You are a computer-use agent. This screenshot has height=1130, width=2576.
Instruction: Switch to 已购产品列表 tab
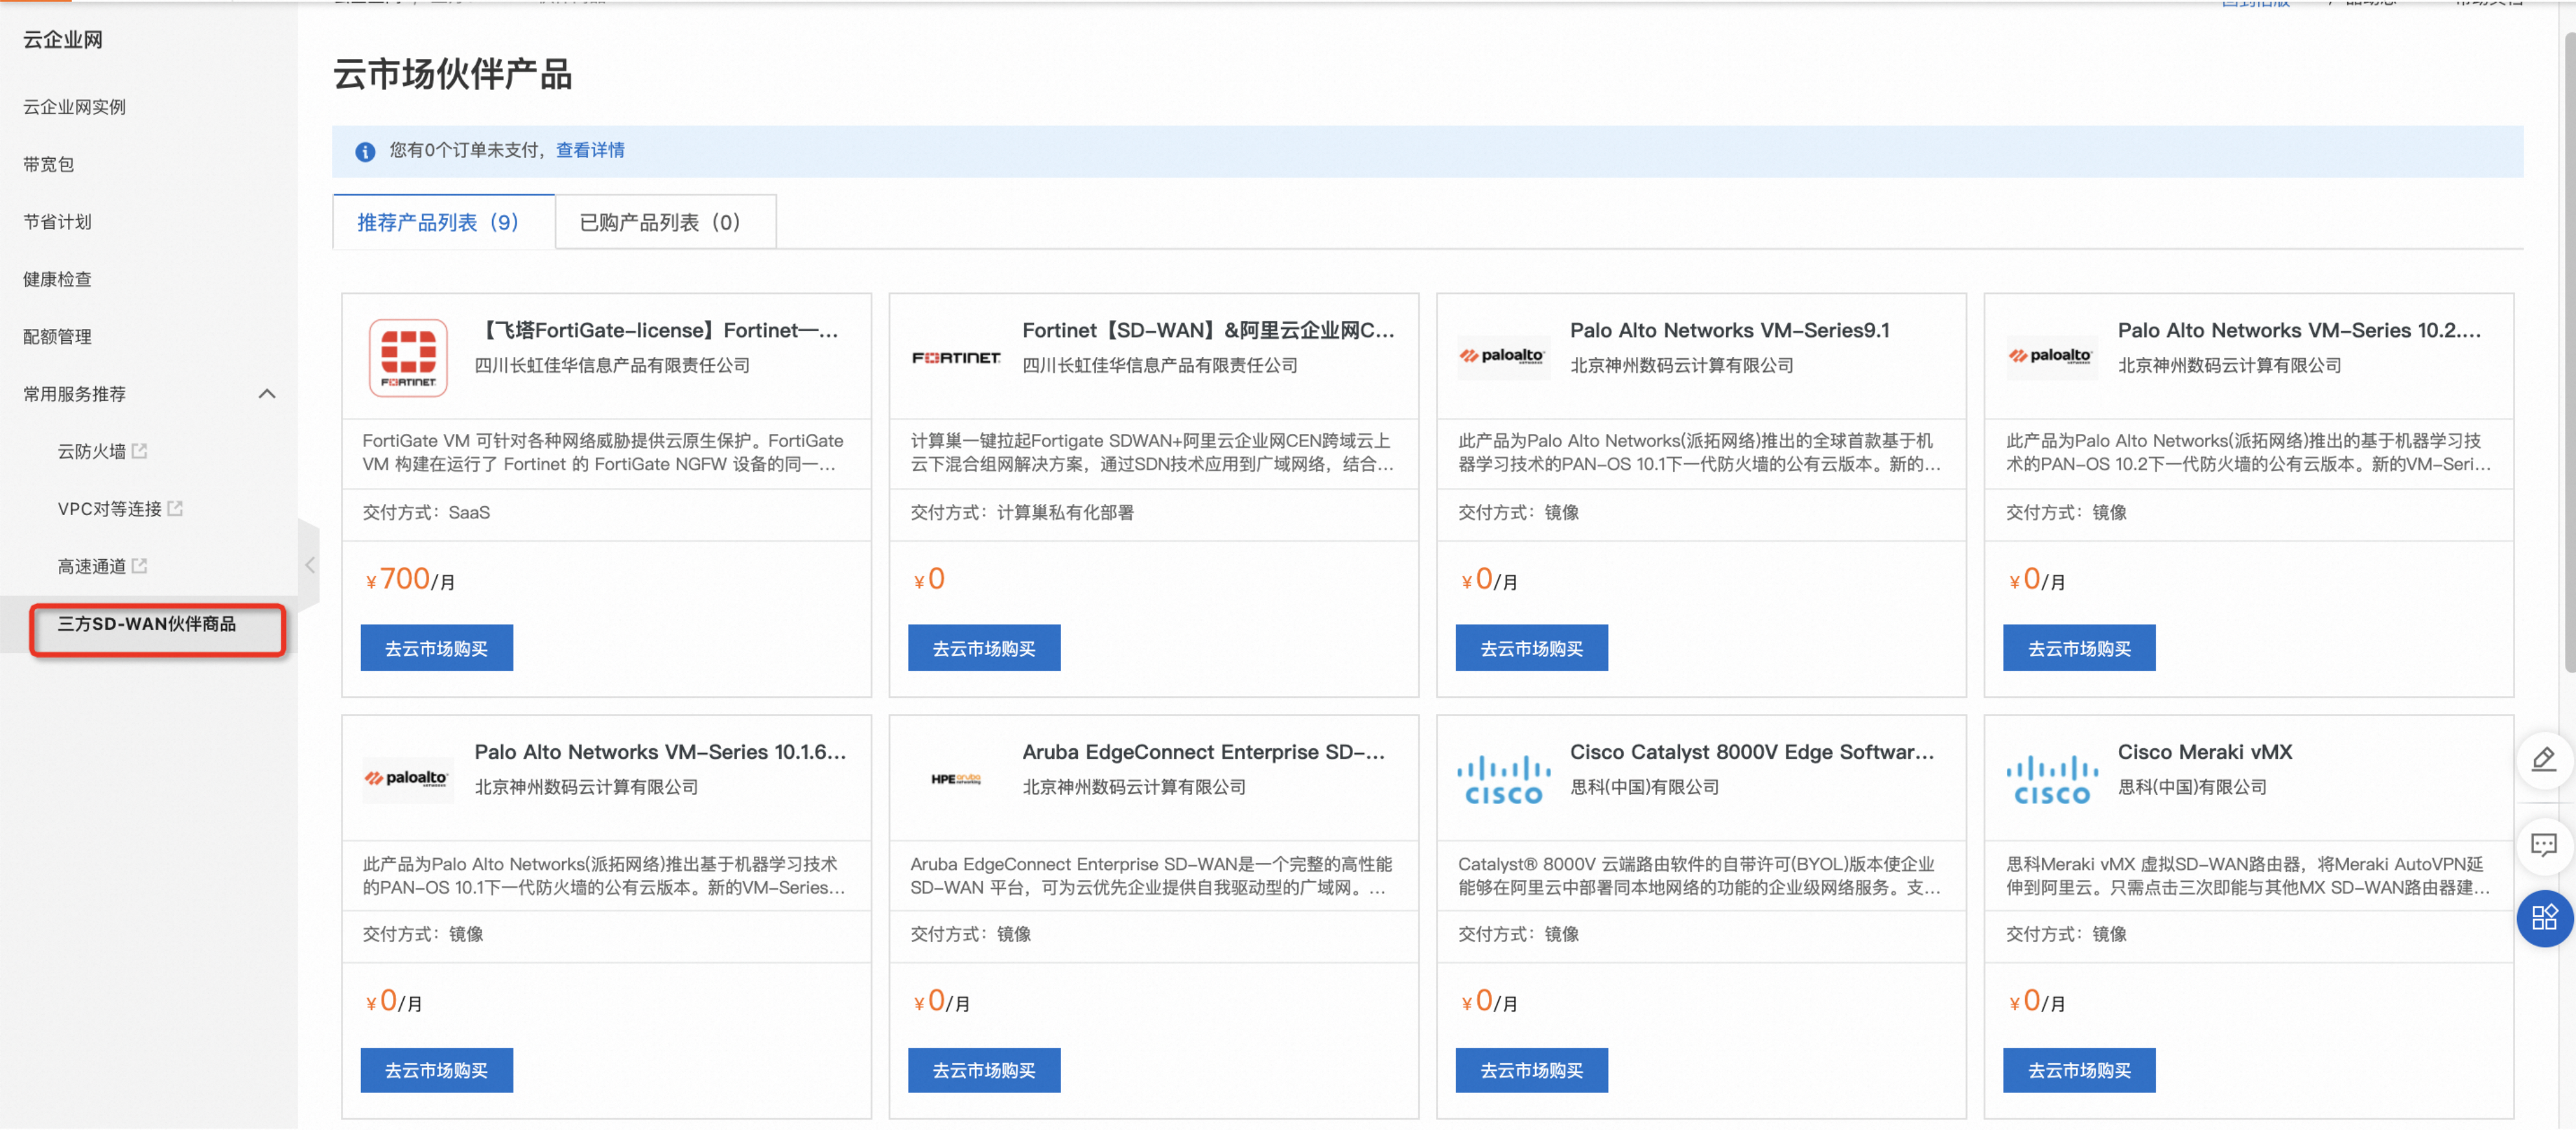(660, 222)
